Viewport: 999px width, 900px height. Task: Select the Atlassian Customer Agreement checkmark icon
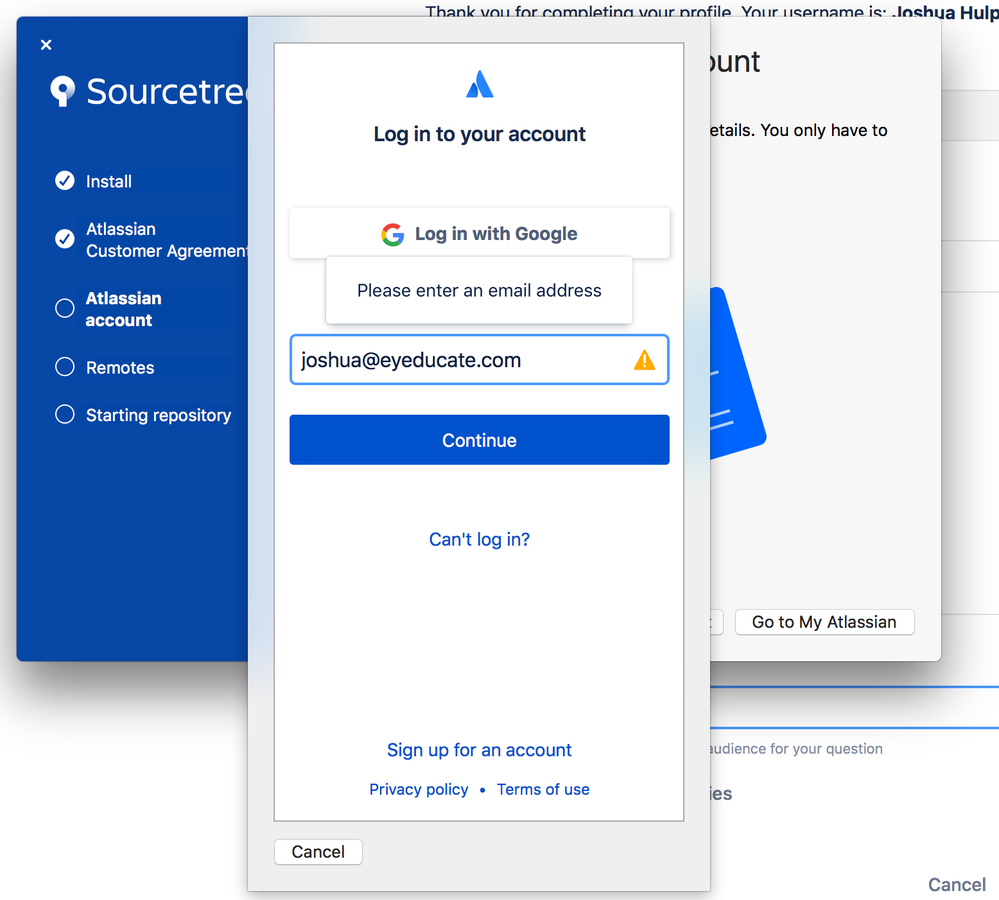[64, 239]
